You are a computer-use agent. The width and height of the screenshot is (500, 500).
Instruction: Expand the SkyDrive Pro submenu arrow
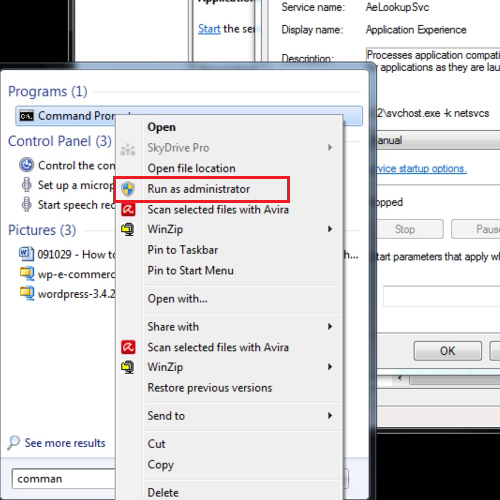tap(330, 147)
